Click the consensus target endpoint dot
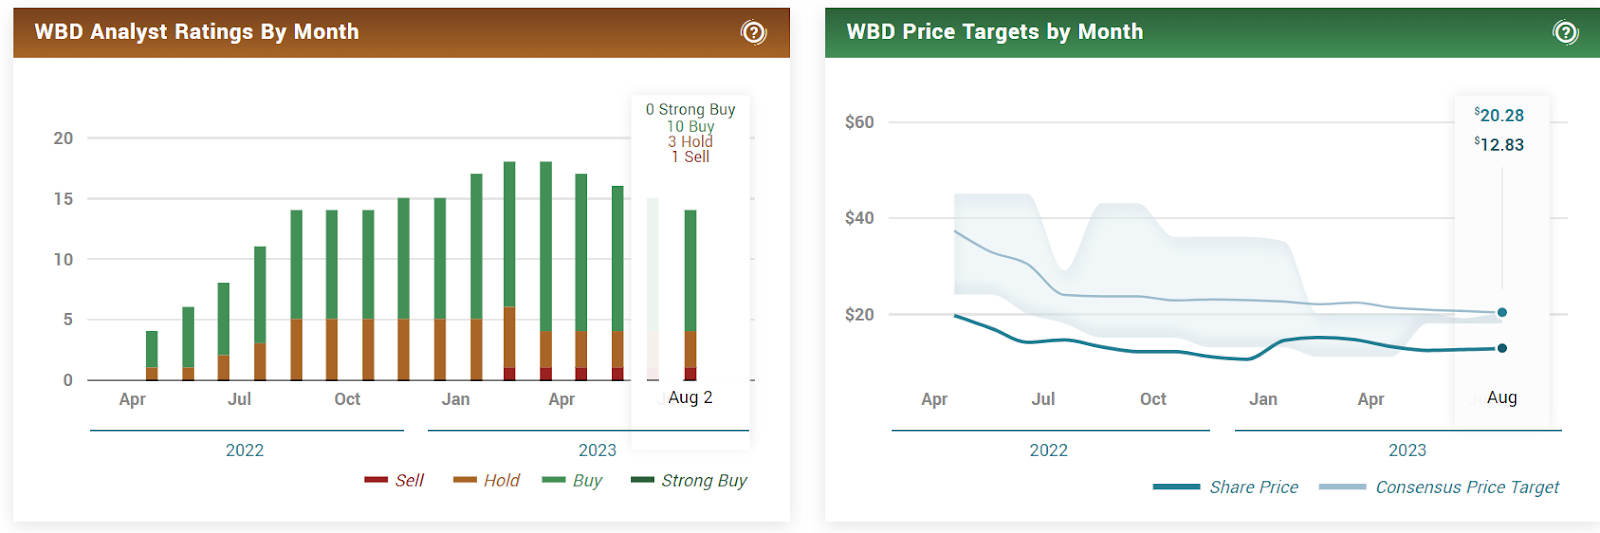 click(x=1502, y=313)
